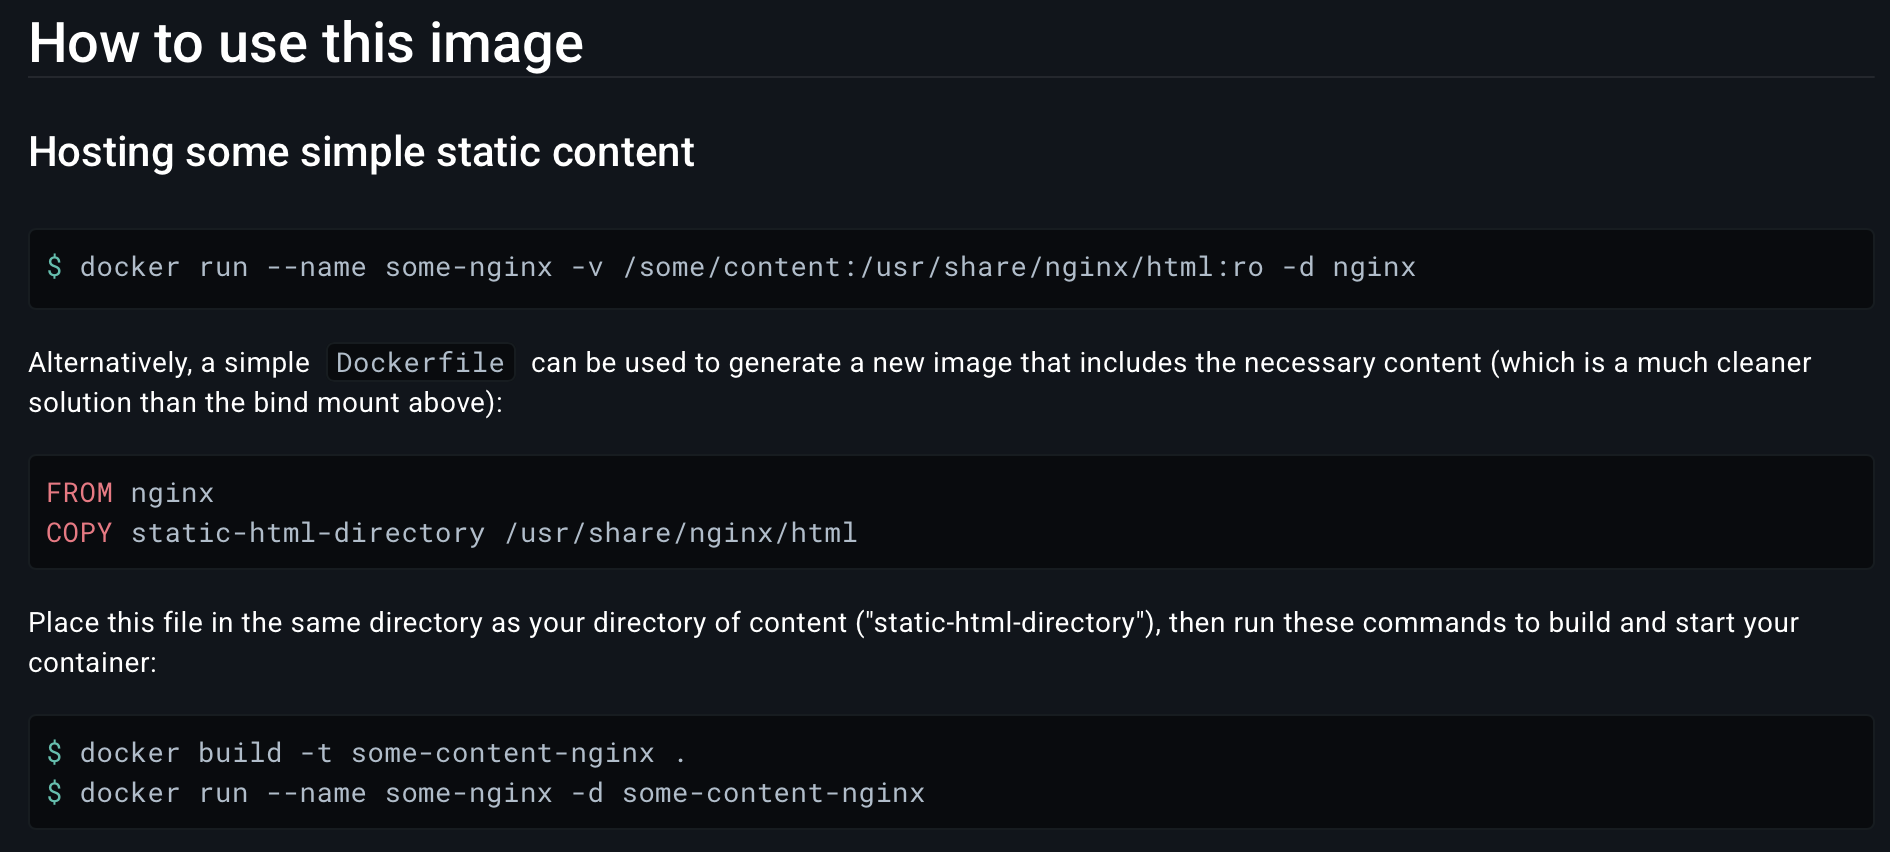Click some-content-nginx at the end of the last line
Viewport: 1890px width, 852px height.
coord(773,793)
